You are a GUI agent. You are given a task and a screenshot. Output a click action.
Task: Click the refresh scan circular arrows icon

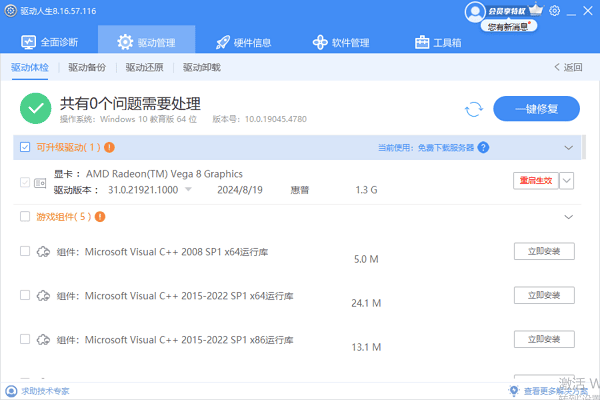point(474,108)
